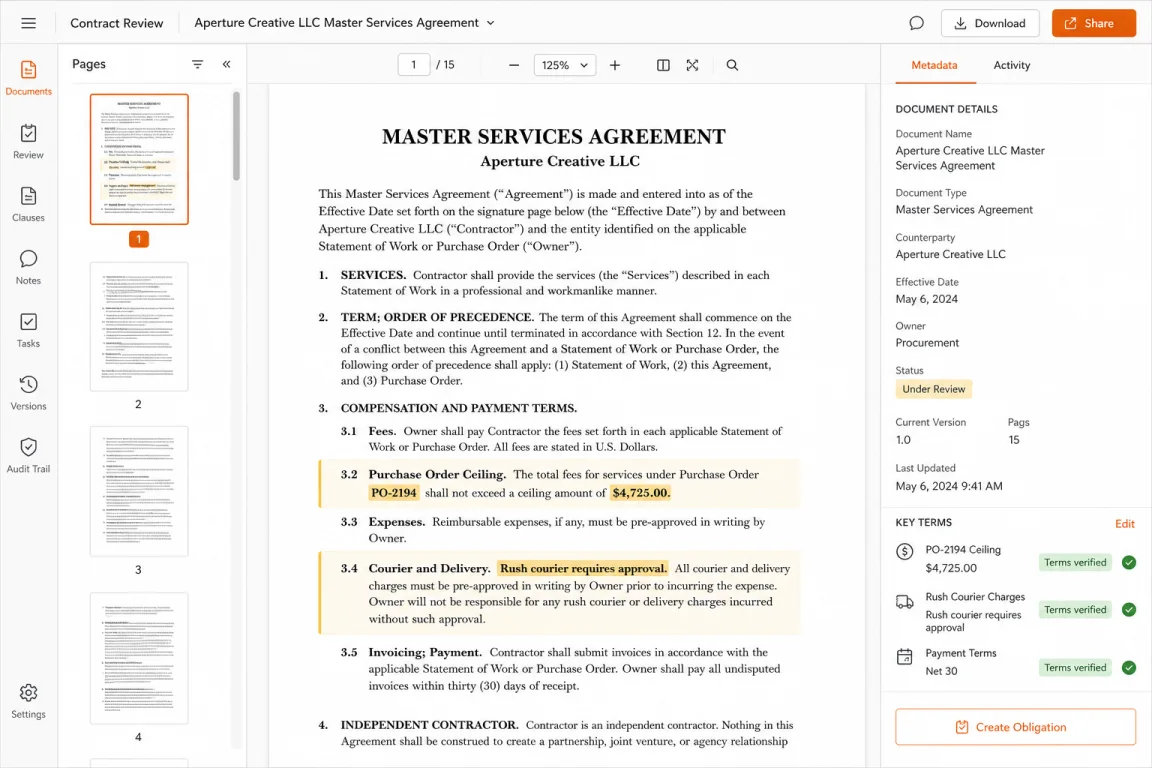The width and height of the screenshot is (1152, 768).
Task: Open the comments chat icon
Action: (x=916, y=23)
